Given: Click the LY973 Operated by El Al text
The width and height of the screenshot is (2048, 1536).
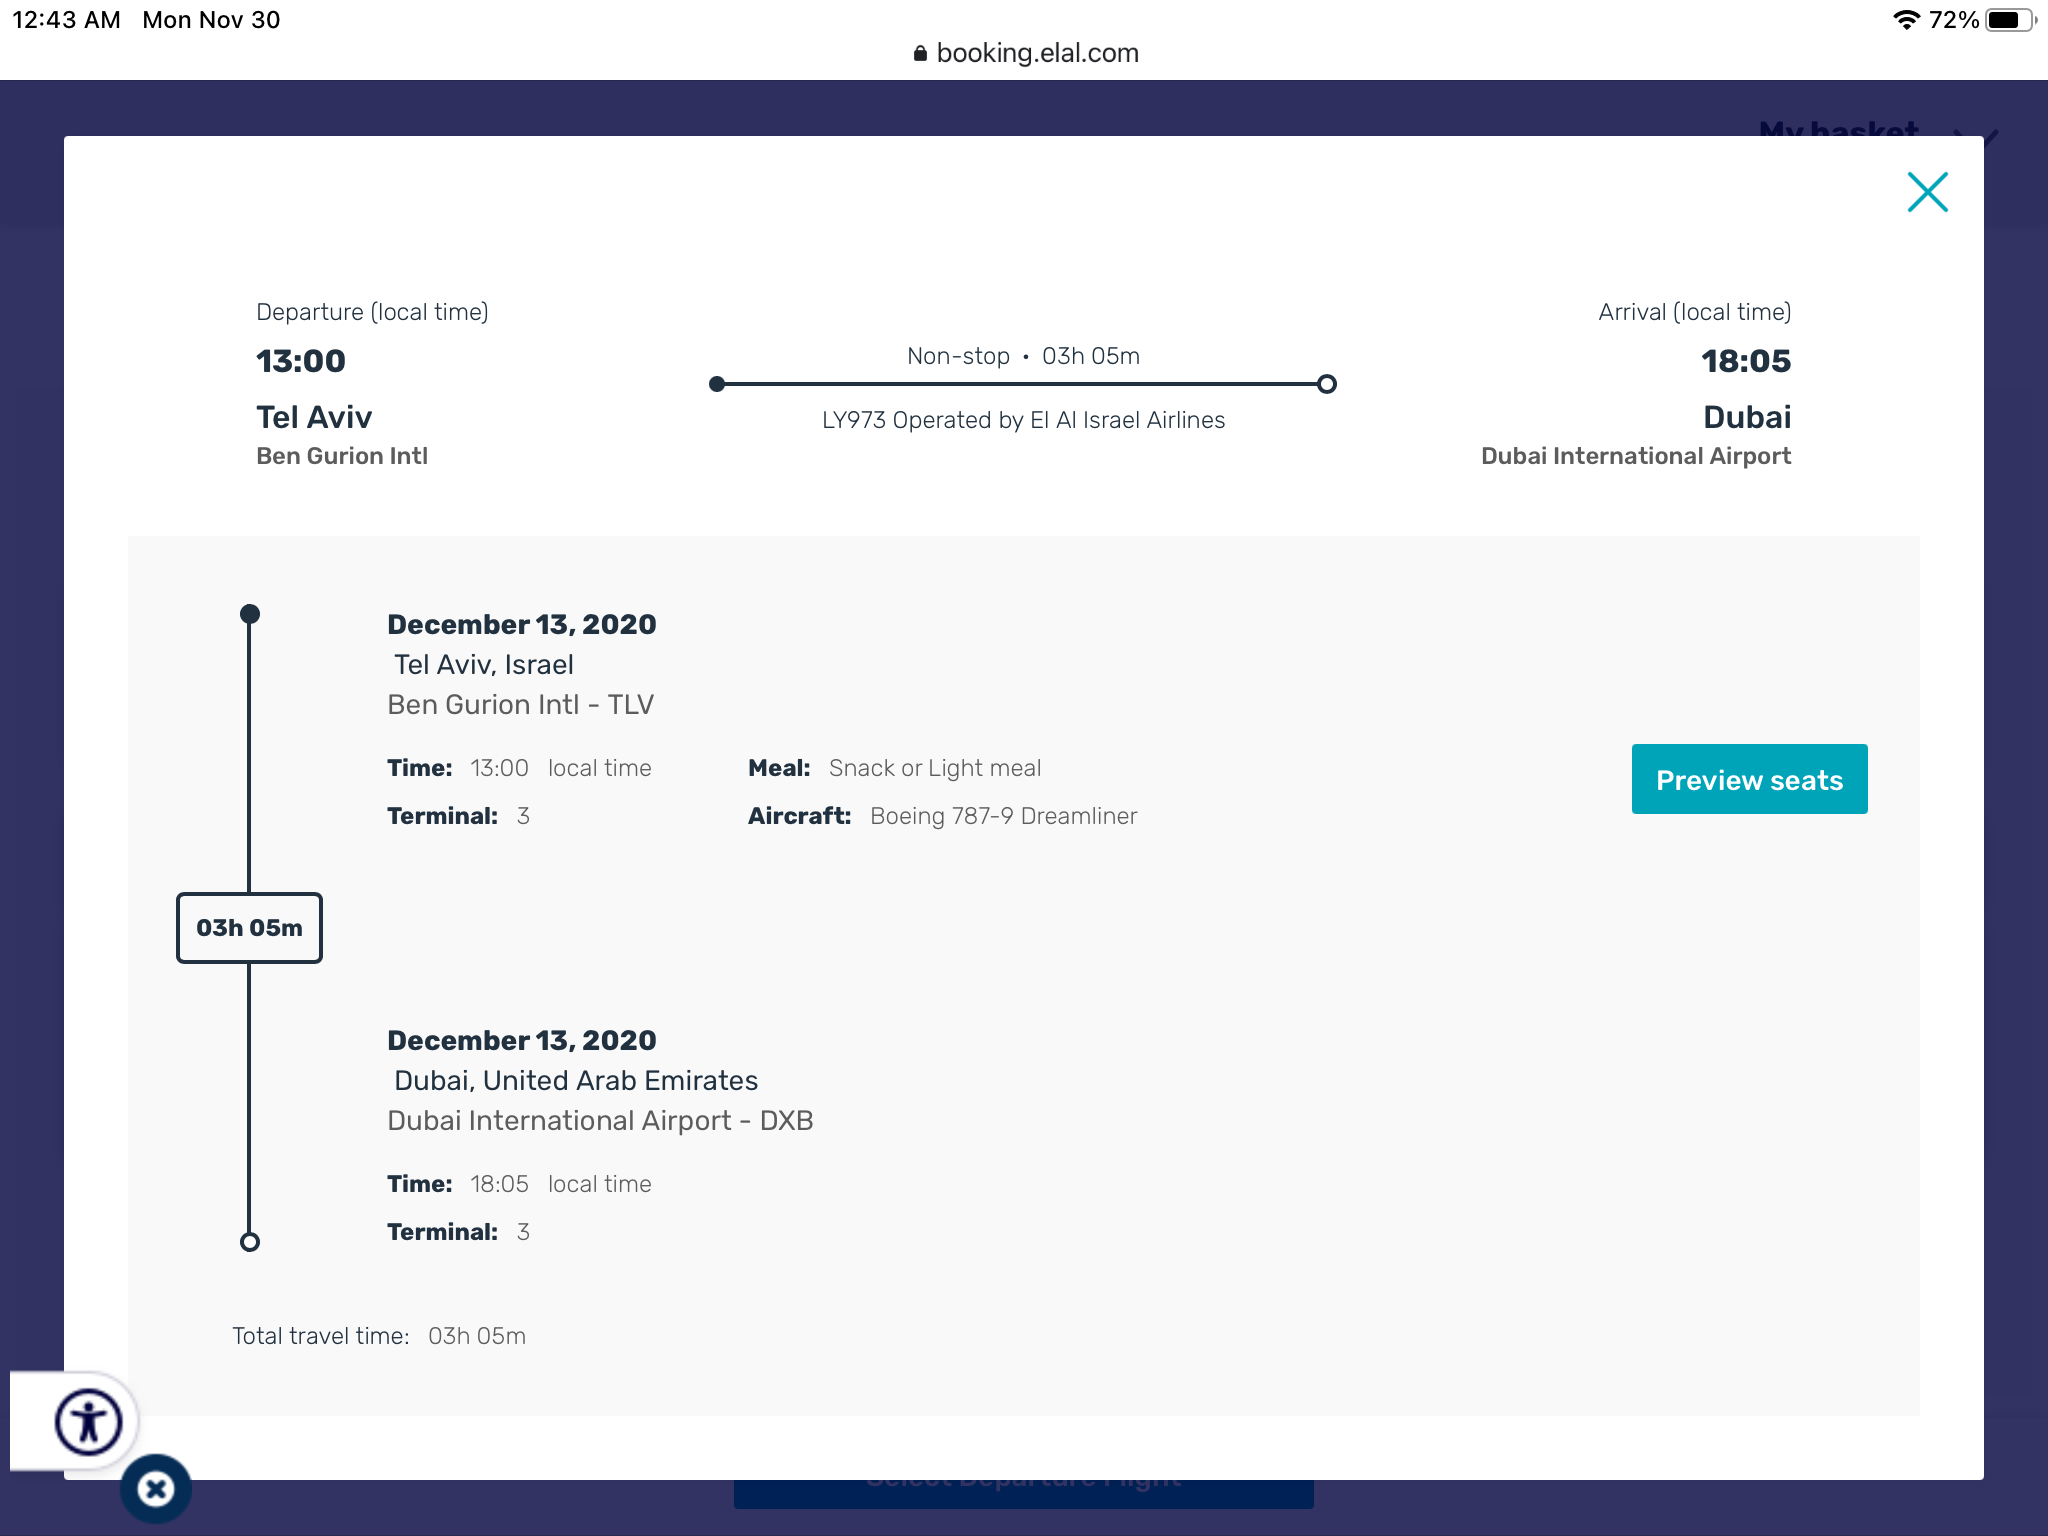Looking at the screenshot, I should pyautogui.click(x=1023, y=420).
